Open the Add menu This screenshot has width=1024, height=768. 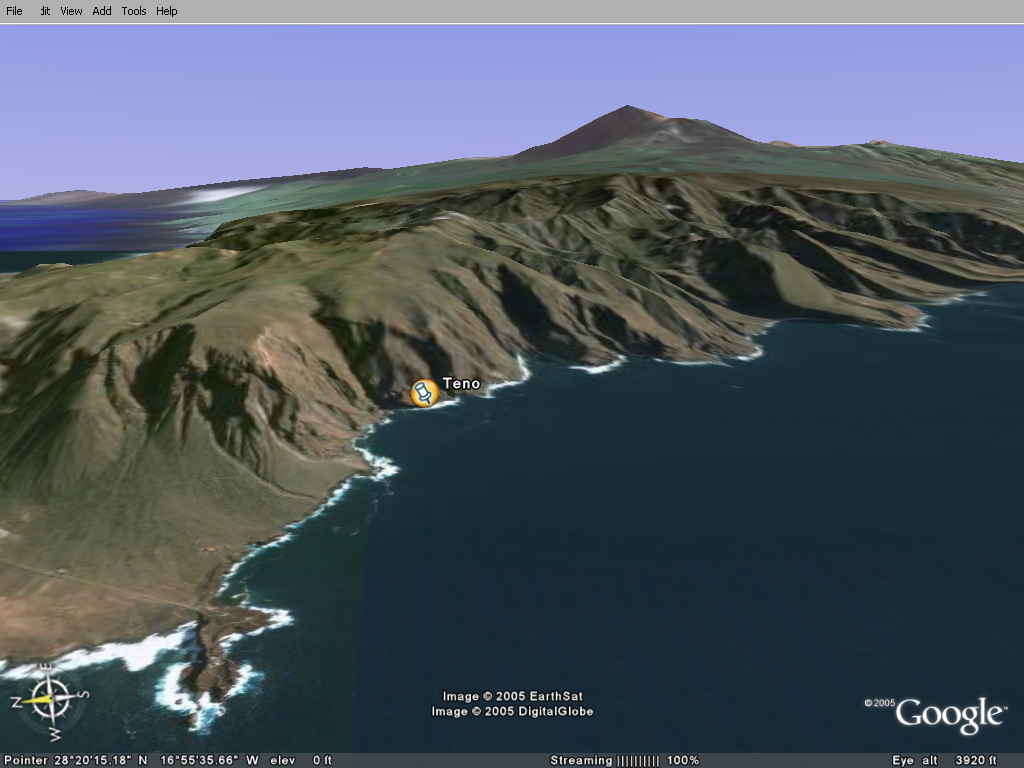(102, 11)
